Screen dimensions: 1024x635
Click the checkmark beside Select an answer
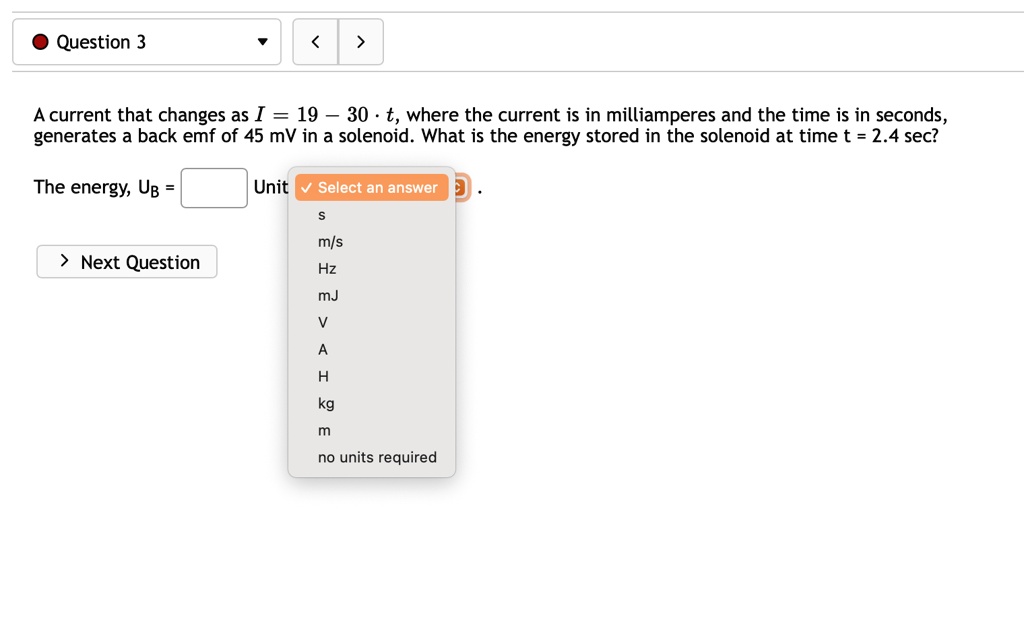tap(307, 187)
